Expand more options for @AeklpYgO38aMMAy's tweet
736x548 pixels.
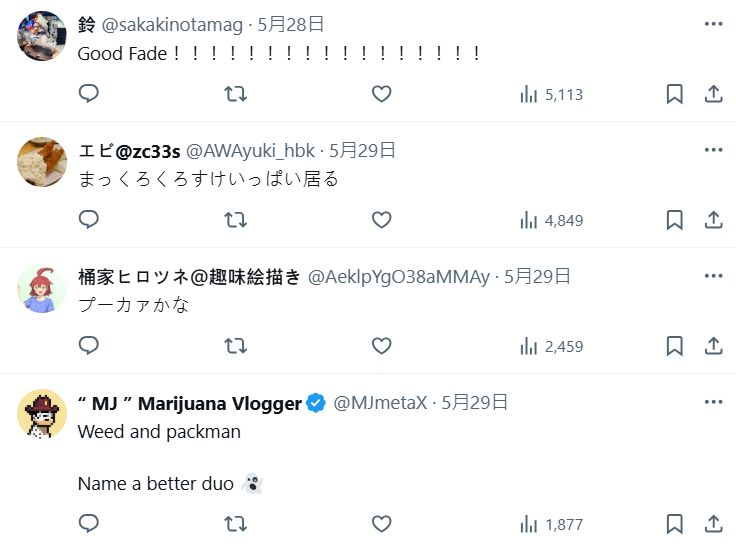click(x=713, y=276)
